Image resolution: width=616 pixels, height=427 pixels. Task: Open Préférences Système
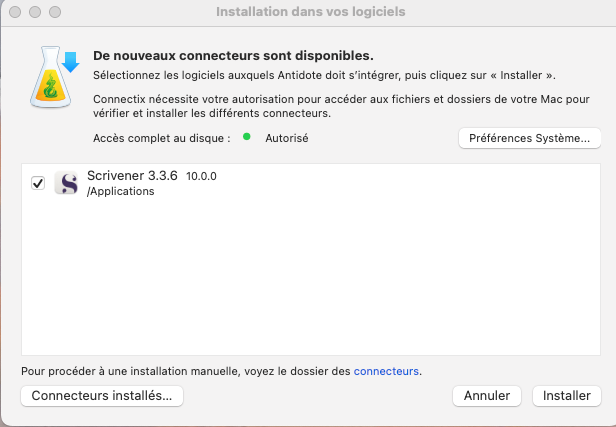click(x=529, y=138)
